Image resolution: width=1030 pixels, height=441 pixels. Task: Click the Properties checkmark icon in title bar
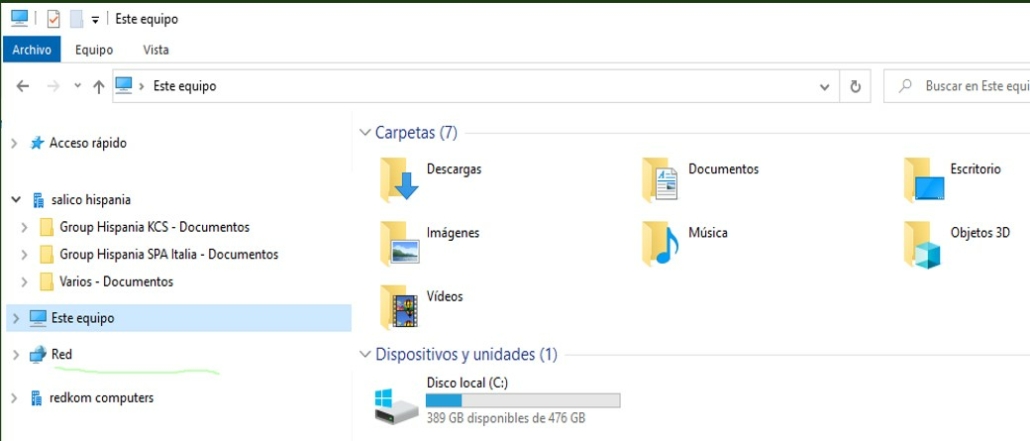pyautogui.click(x=53, y=20)
